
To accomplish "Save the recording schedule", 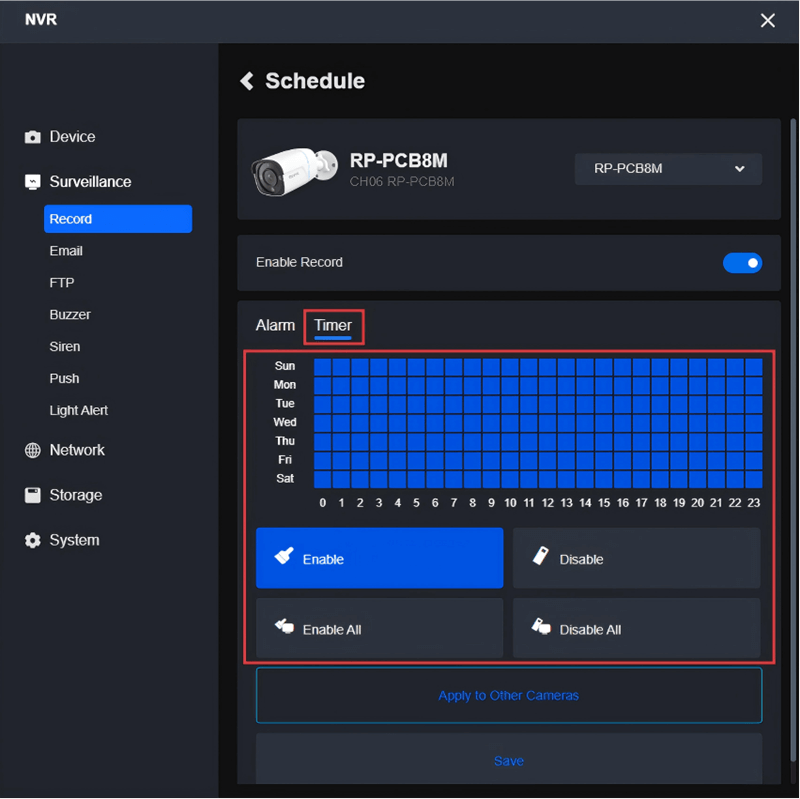I will point(509,759).
